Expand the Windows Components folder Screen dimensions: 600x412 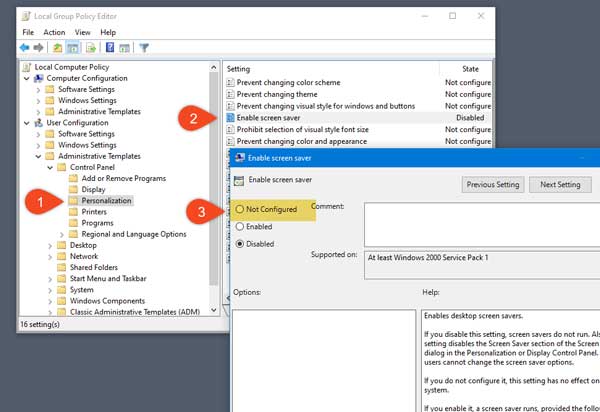point(50,301)
